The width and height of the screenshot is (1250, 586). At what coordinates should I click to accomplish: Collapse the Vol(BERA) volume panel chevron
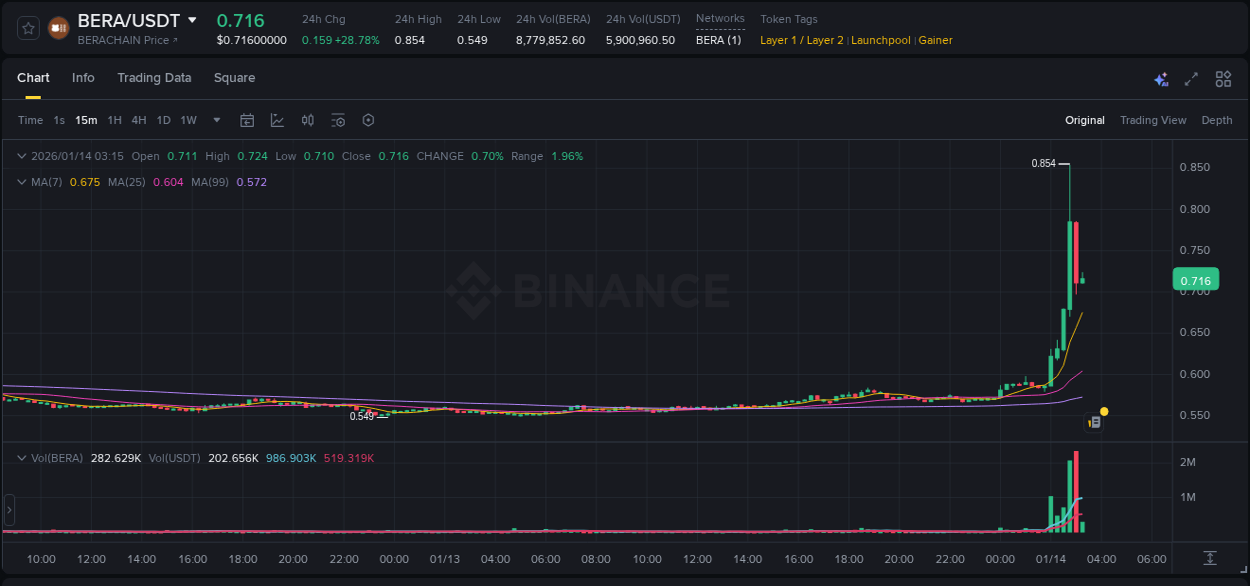[x=20, y=457]
